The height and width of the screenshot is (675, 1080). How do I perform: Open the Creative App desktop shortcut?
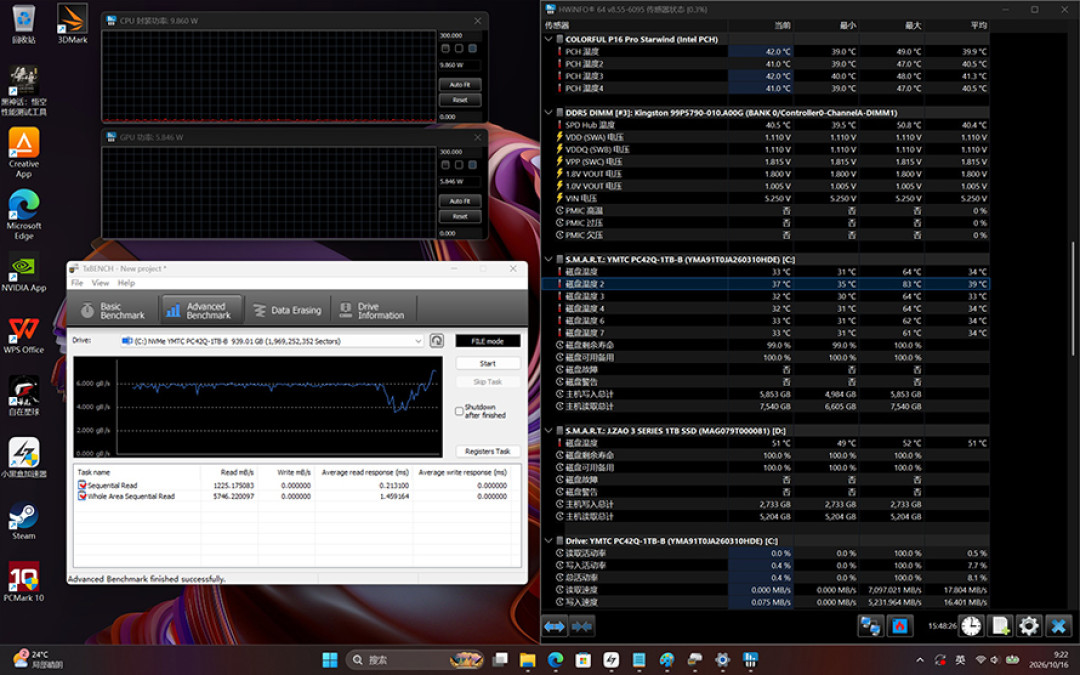23,153
